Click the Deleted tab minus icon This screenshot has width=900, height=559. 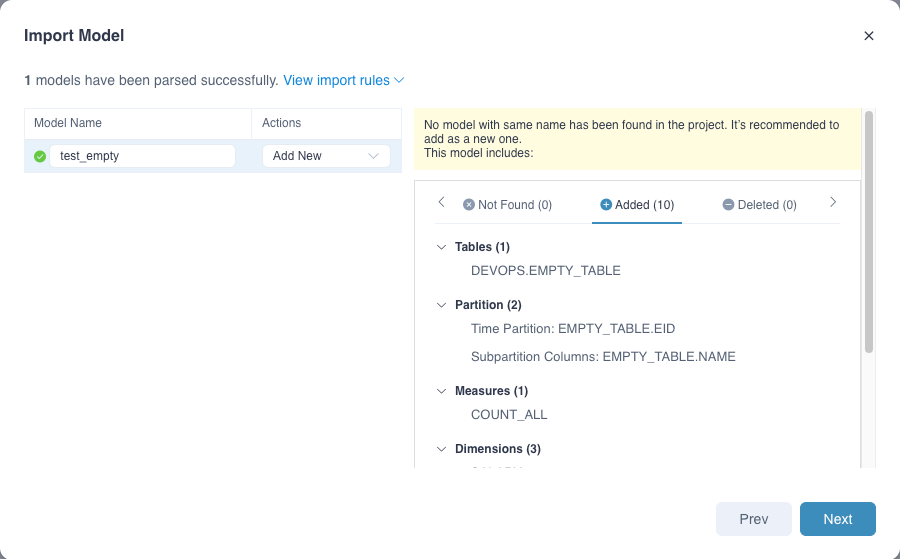point(728,205)
